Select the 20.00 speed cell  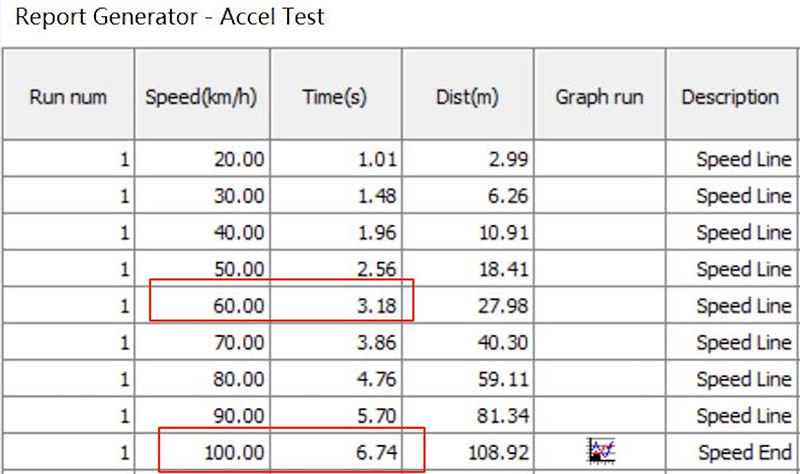[202, 159]
